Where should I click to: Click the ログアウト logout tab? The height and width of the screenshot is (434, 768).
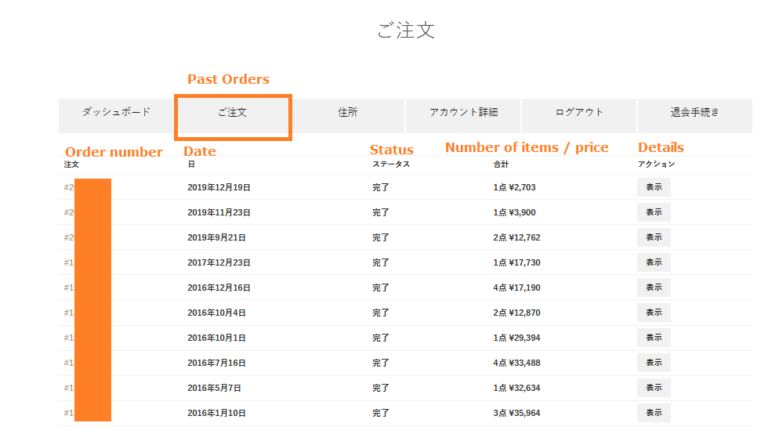[579, 113]
